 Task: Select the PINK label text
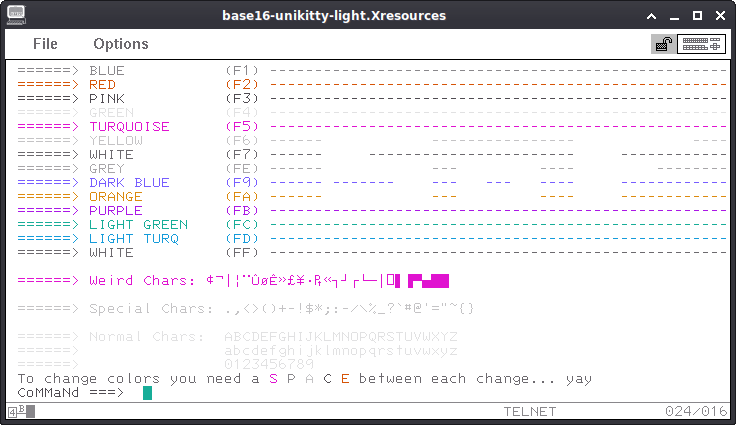tap(107, 99)
